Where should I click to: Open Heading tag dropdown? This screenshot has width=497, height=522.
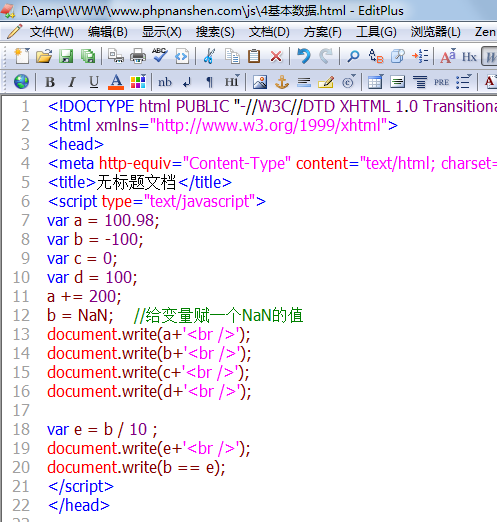(232, 81)
